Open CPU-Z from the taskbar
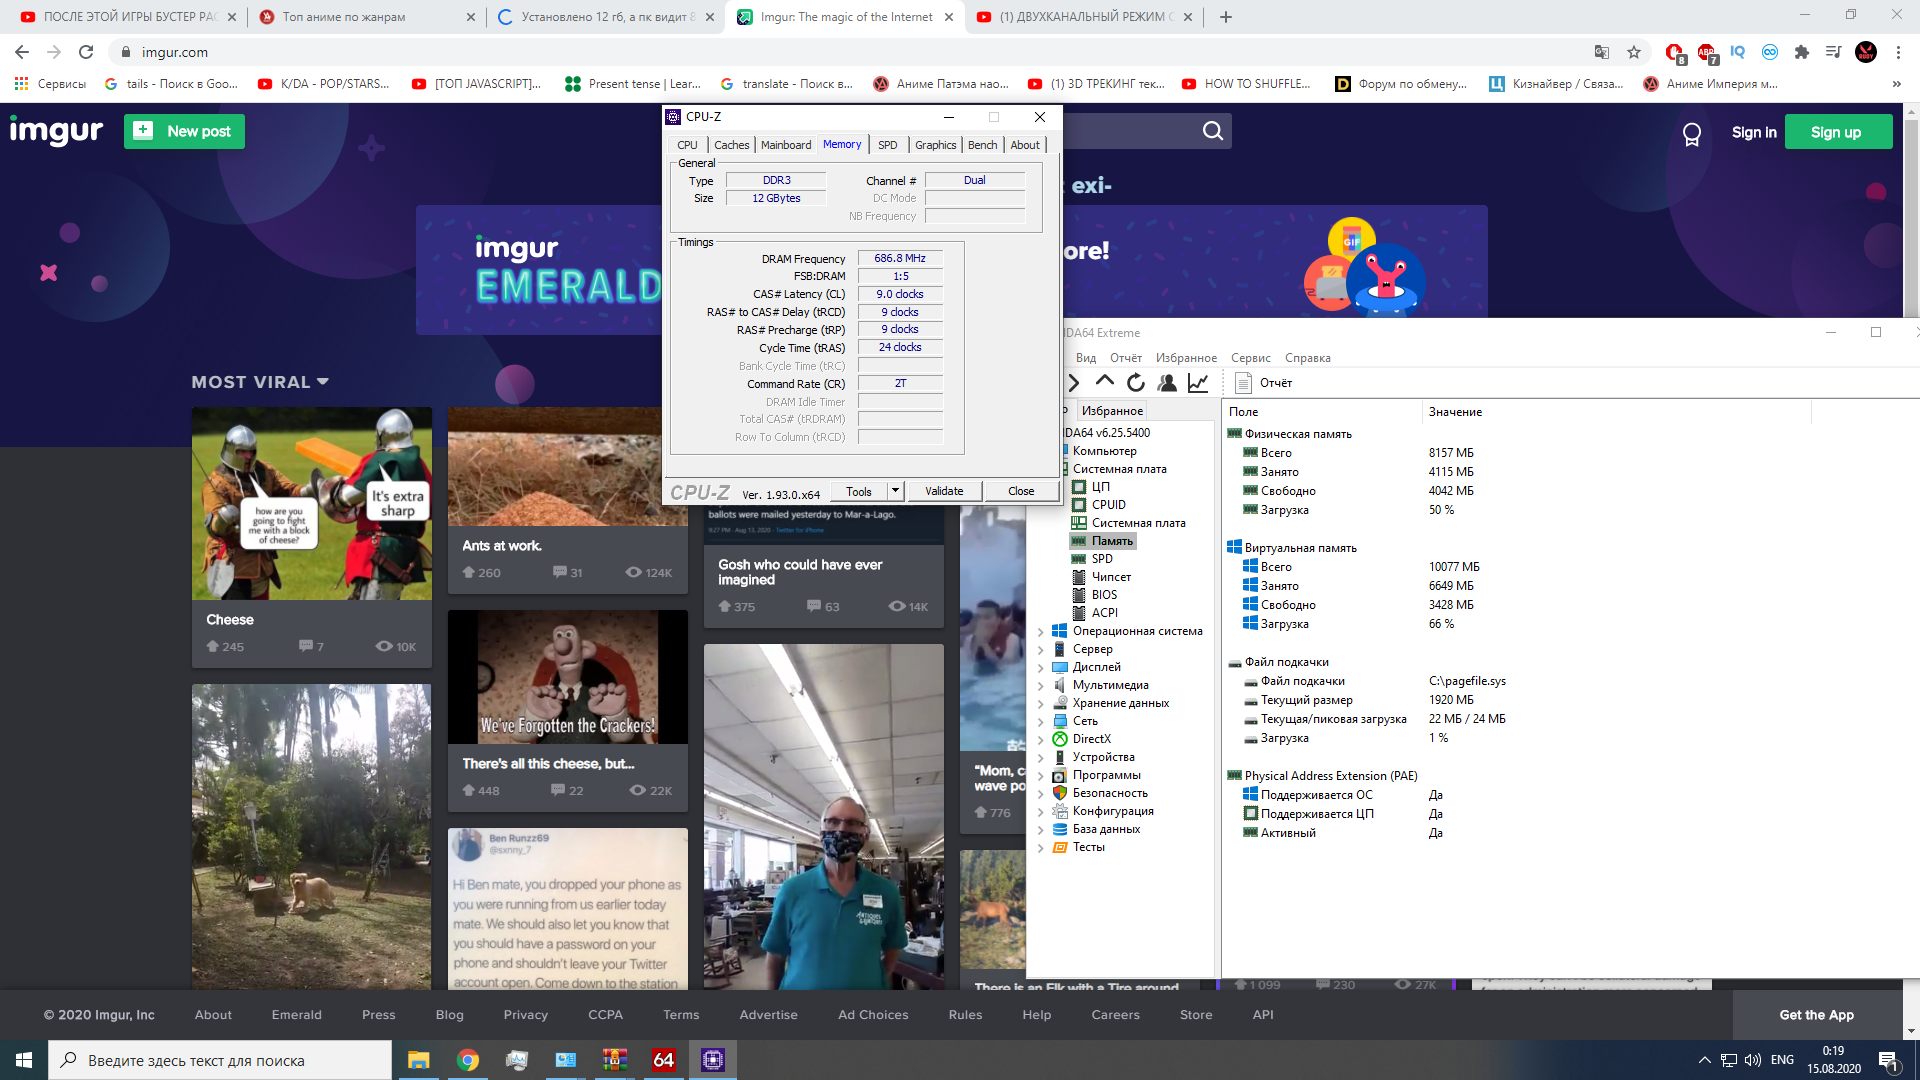The width and height of the screenshot is (1920, 1080). point(713,1060)
